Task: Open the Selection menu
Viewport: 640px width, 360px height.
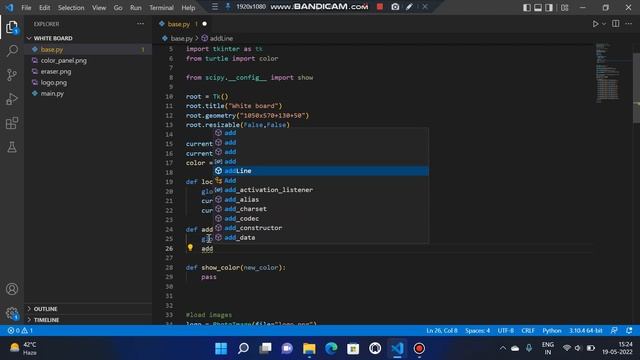Action: coord(71,8)
